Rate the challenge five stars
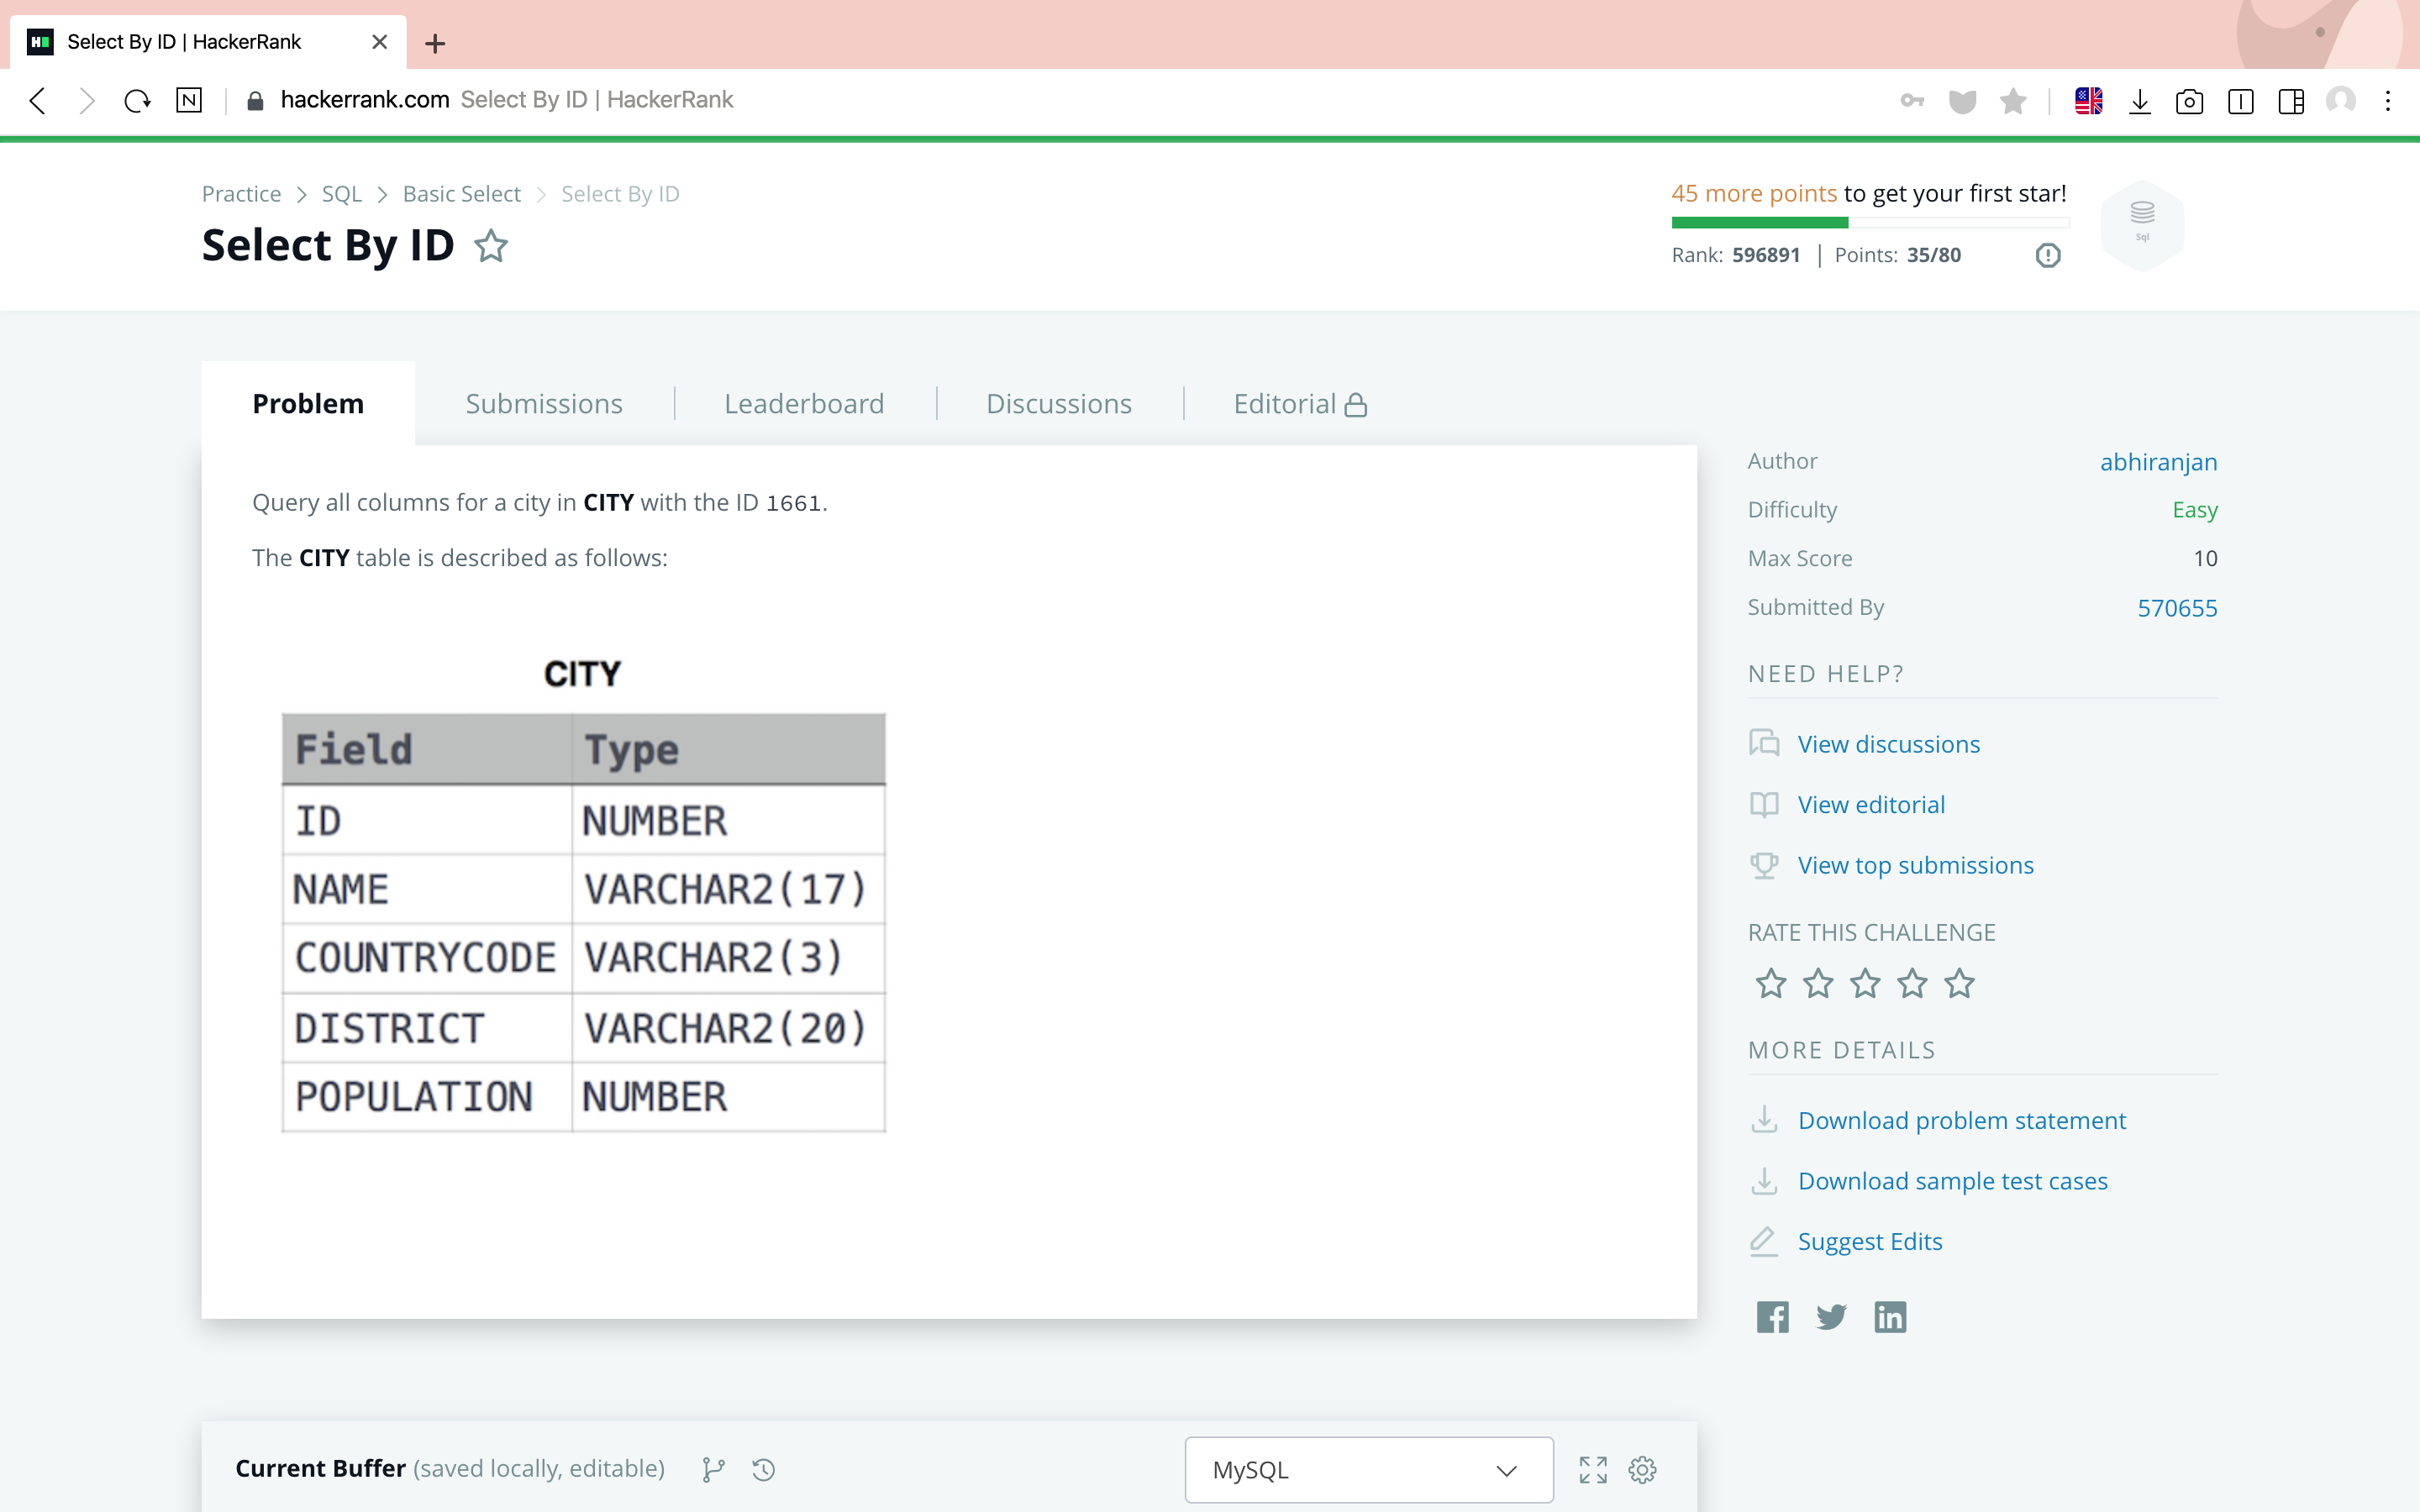 click(x=1959, y=984)
